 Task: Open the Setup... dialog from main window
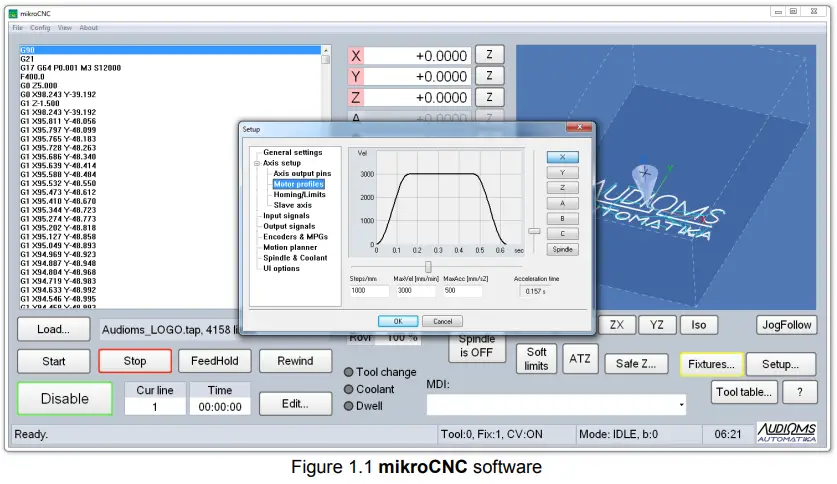pyautogui.click(x=780, y=364)
